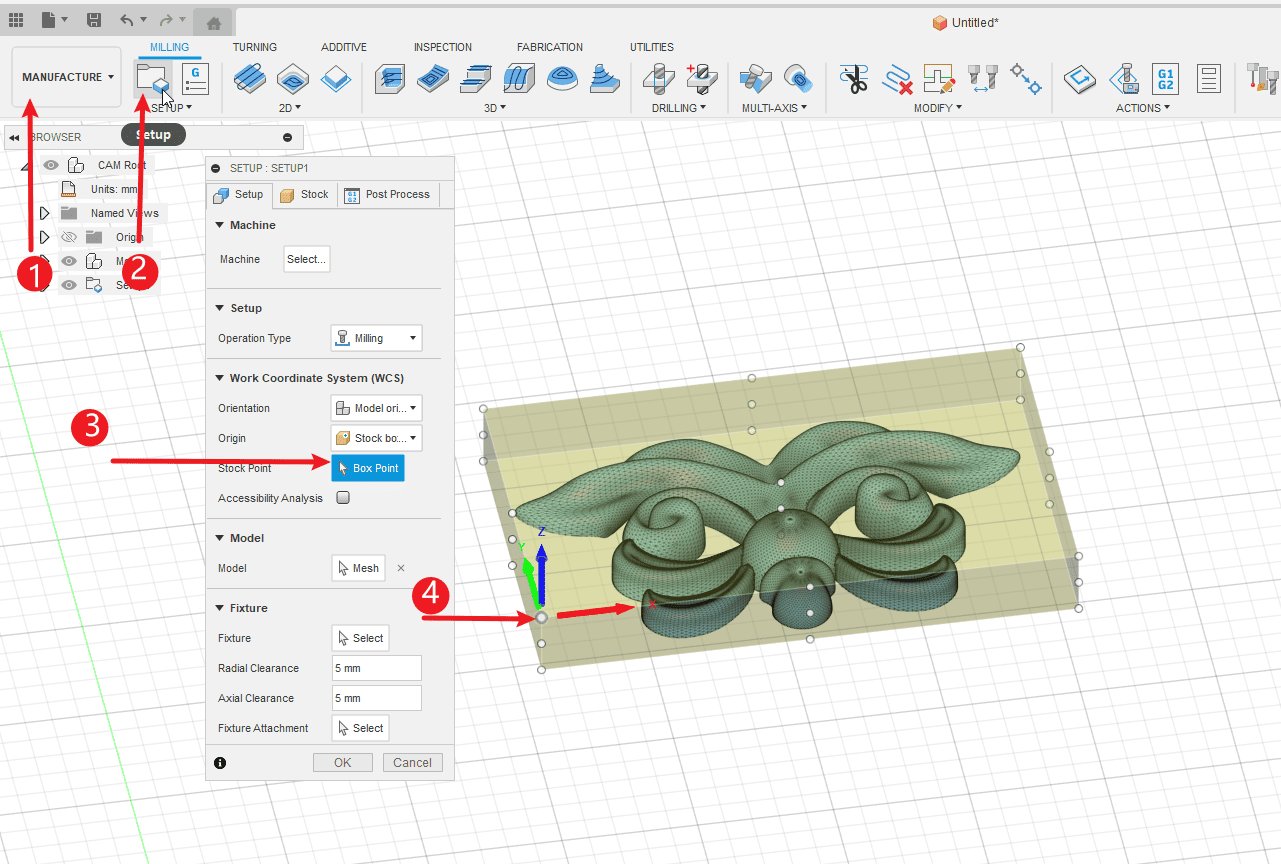1281x864 pixels.
Task: Show the hidden Origin folder via eye icon
Action: (x=69, y=237)
